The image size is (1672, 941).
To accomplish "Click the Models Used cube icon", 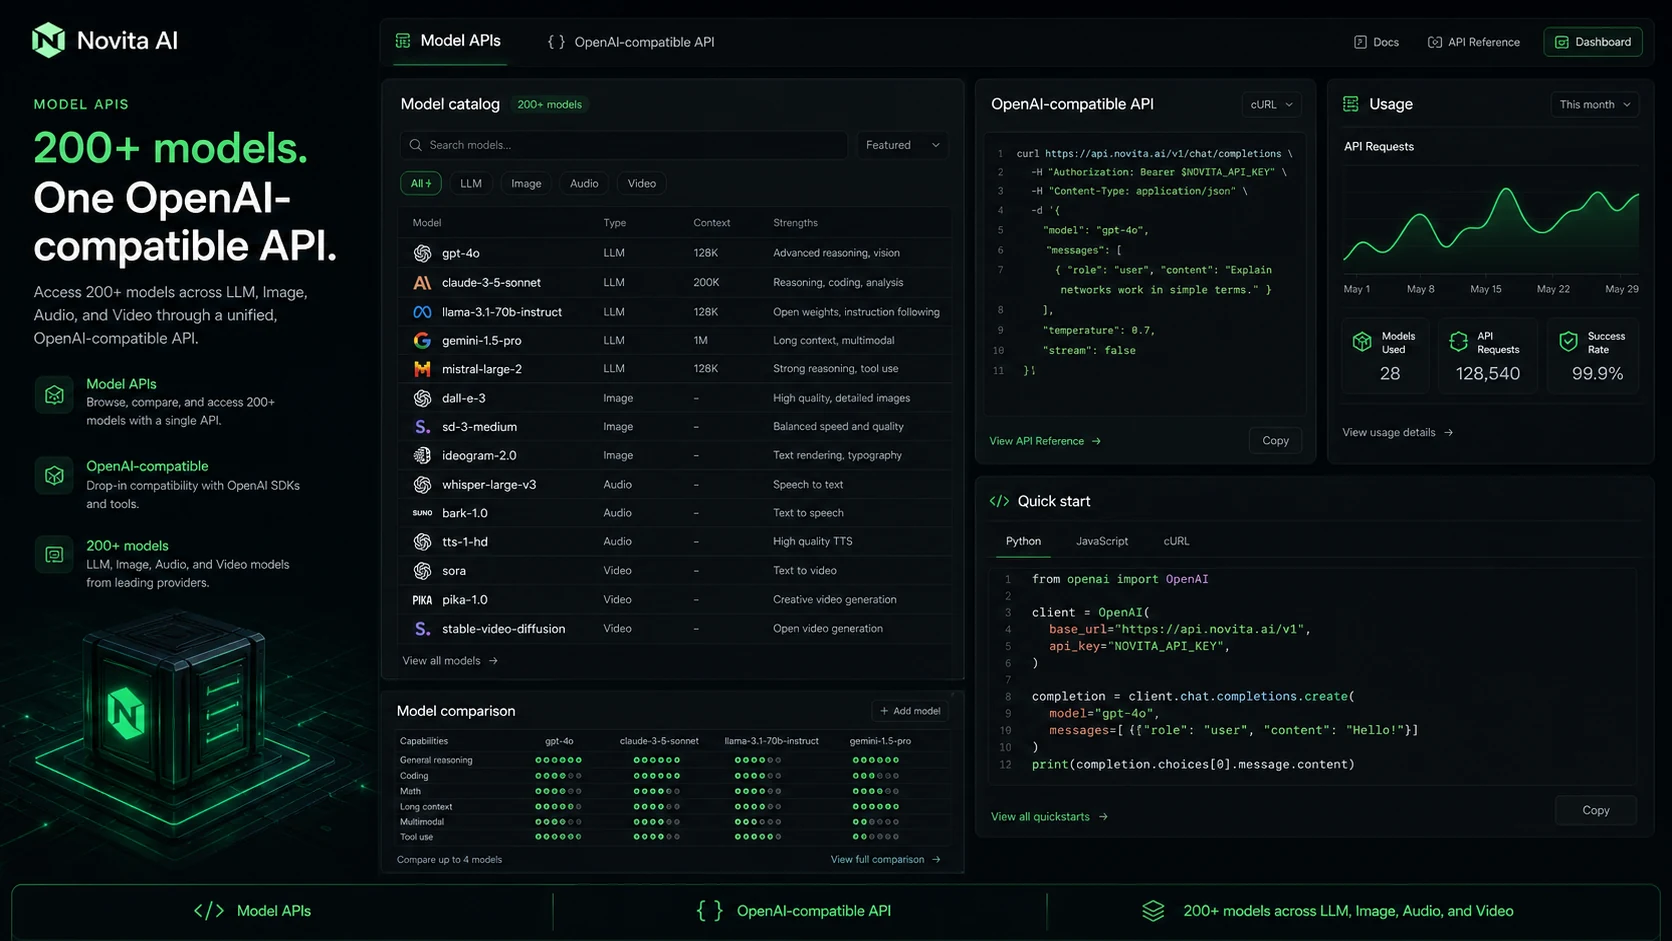I will point(1362,342).
